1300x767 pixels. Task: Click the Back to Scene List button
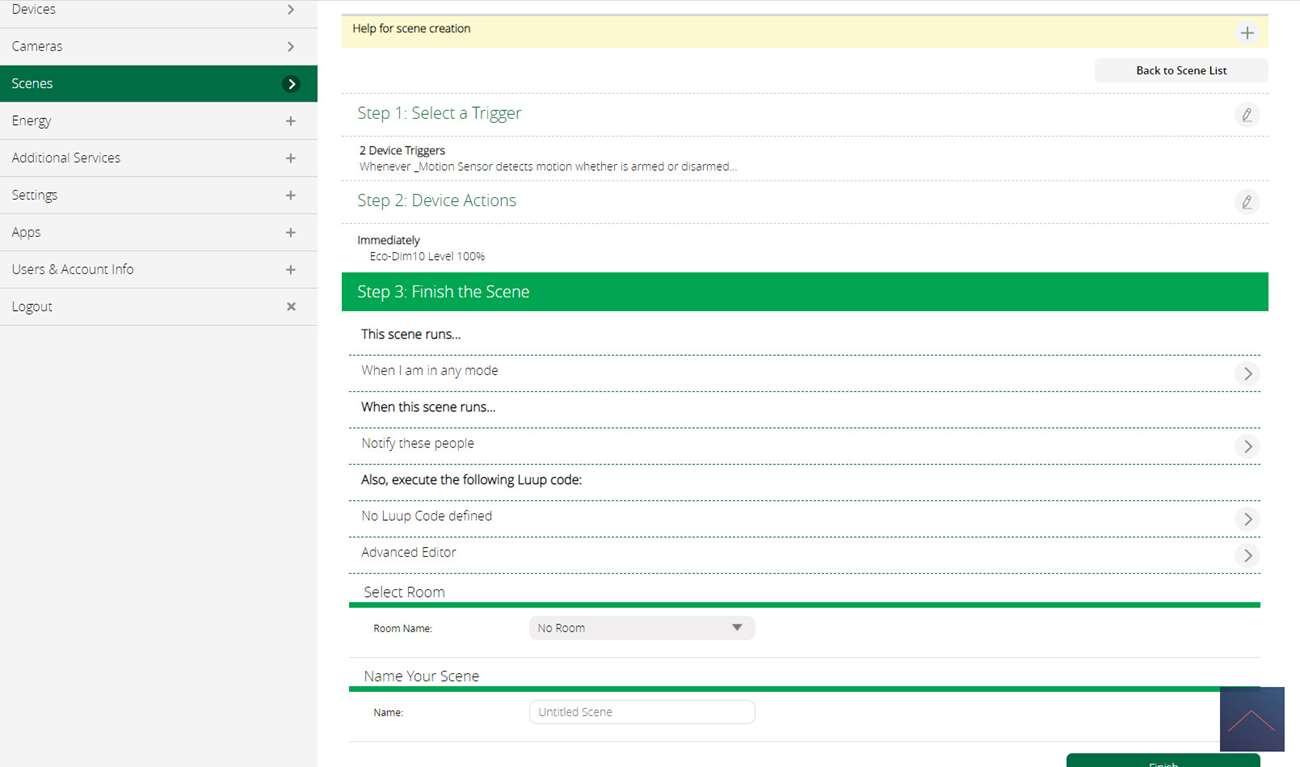tap(1181, 71)
